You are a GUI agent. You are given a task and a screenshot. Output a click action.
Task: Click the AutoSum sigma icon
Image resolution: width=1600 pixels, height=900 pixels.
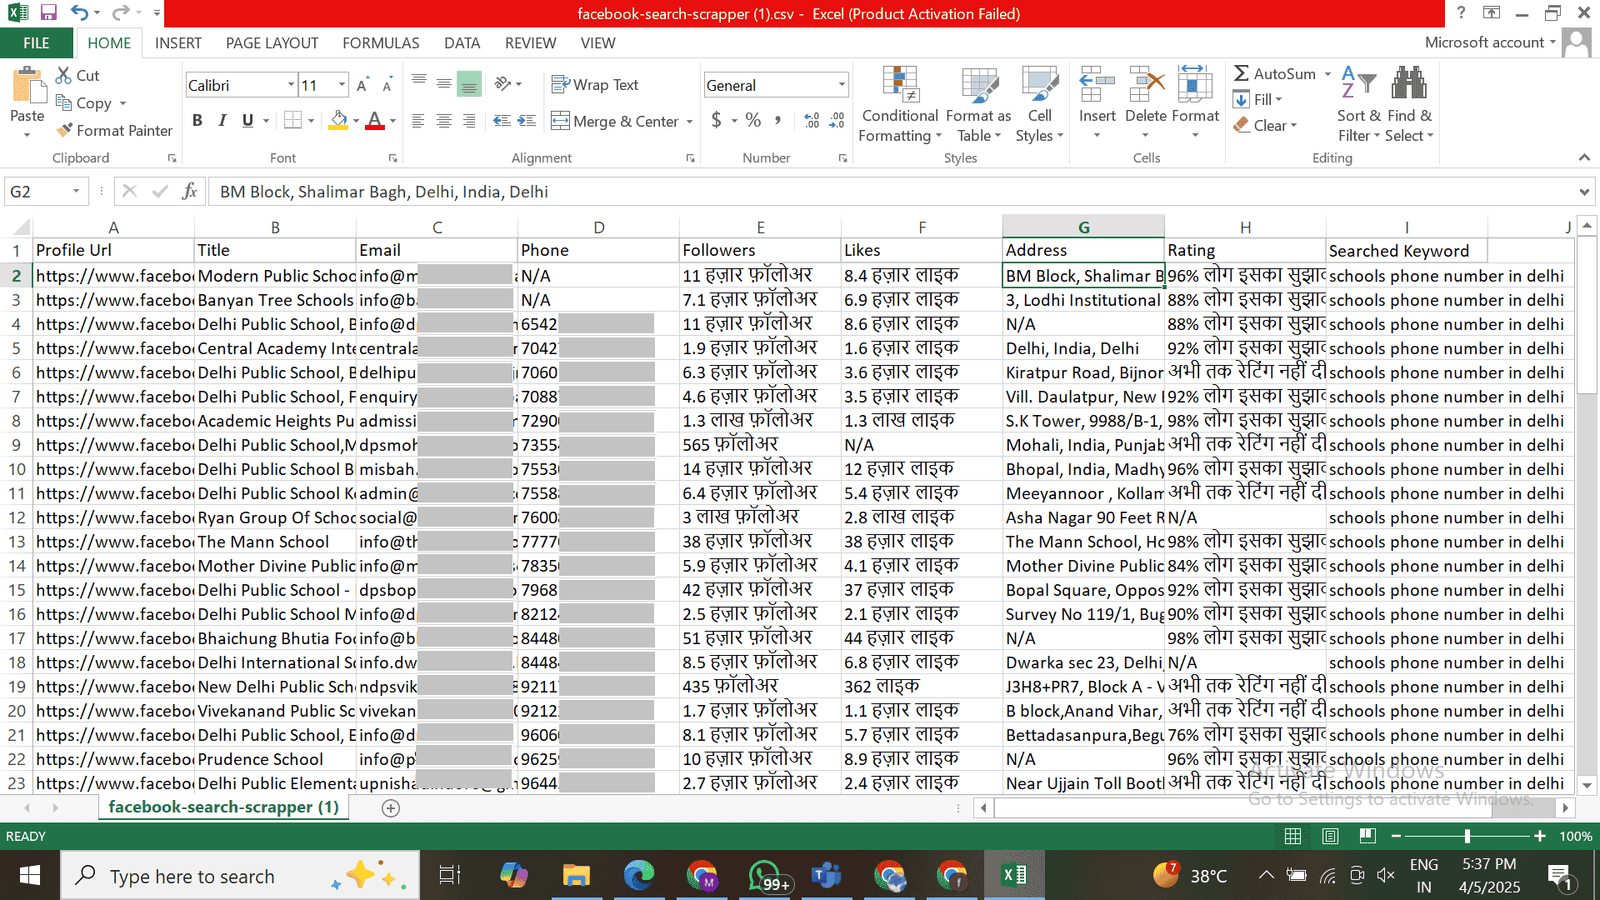tap(1241, 74)
